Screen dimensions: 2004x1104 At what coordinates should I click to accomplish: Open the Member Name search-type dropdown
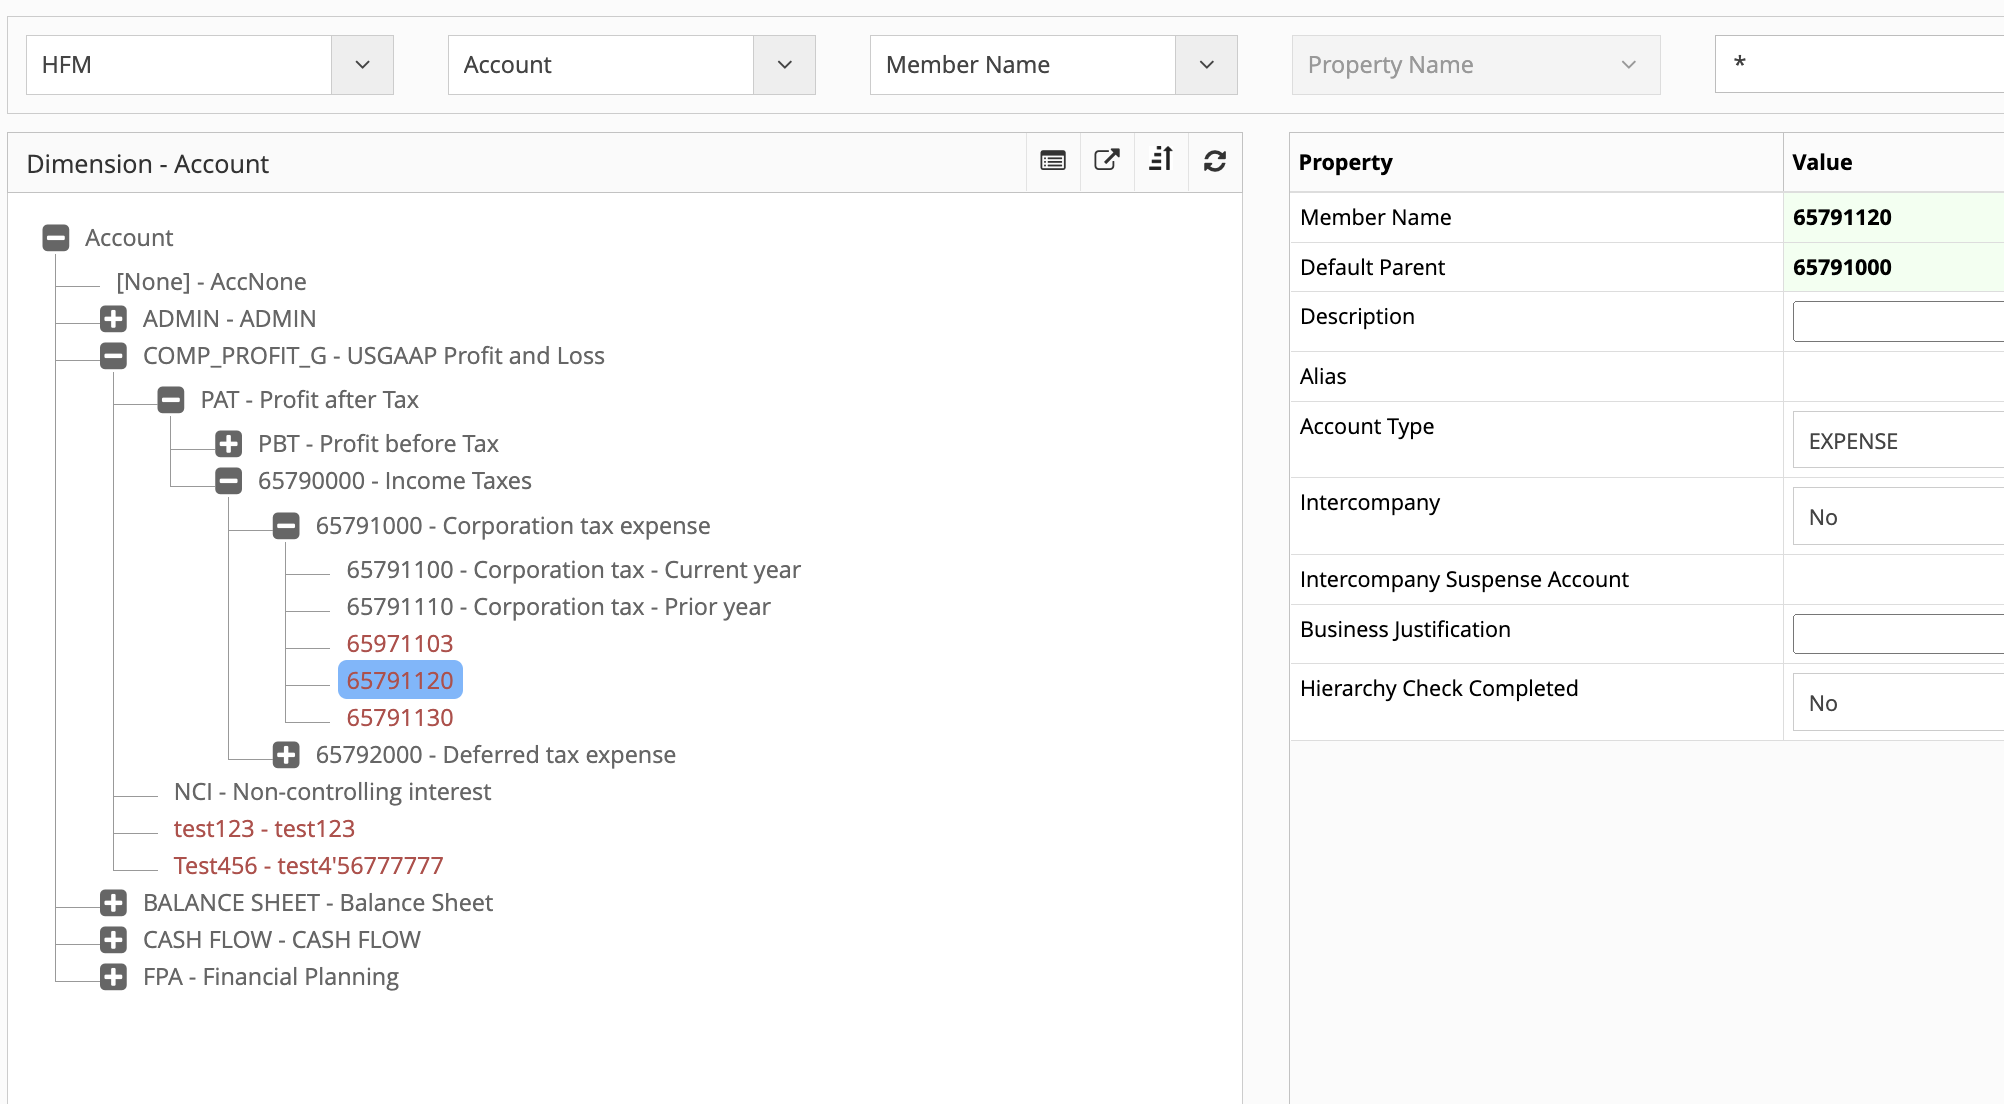[1205, 64]
